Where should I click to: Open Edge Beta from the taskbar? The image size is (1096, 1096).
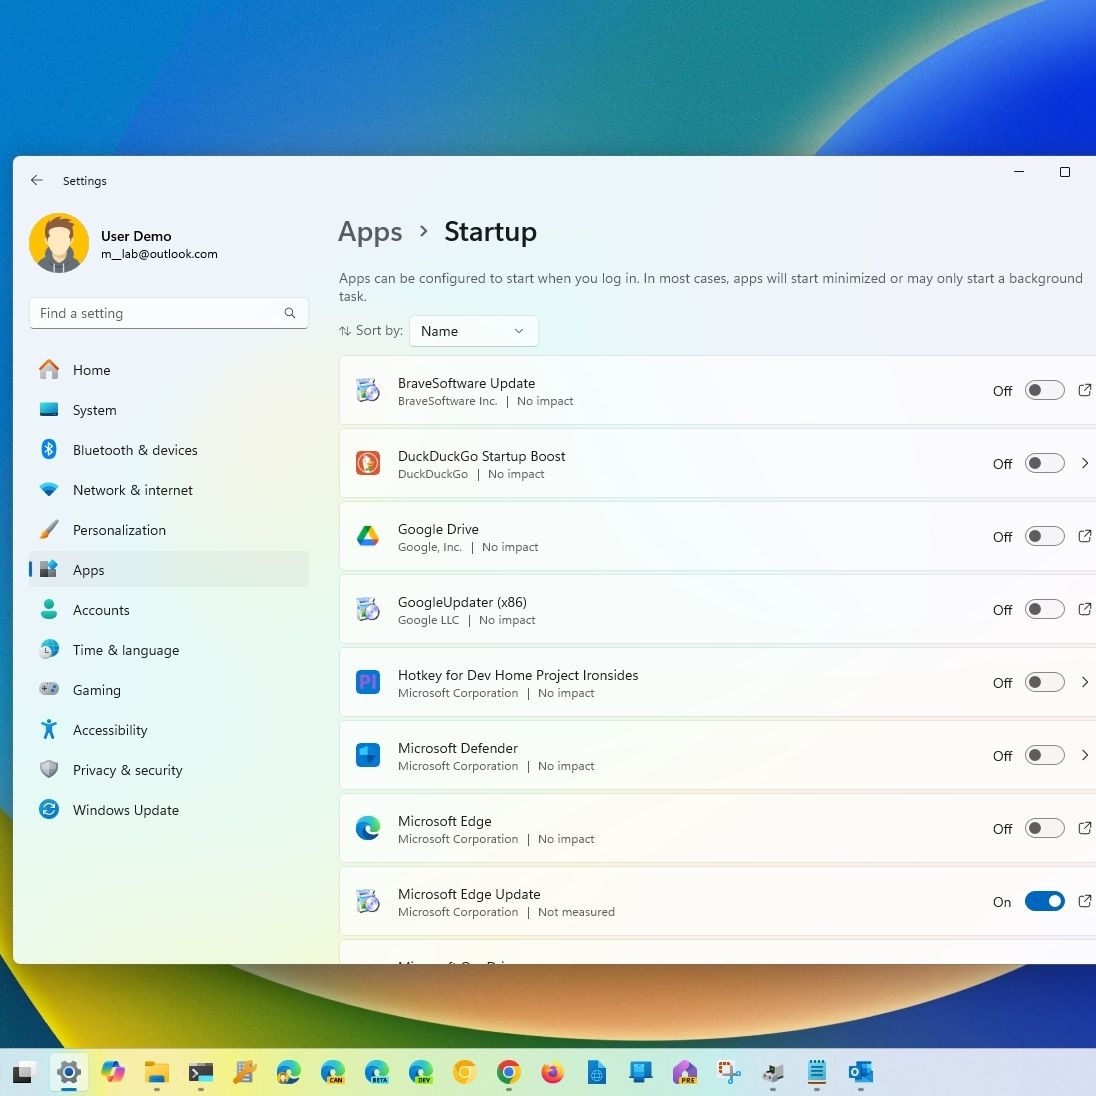click(x=377, y=1072)
